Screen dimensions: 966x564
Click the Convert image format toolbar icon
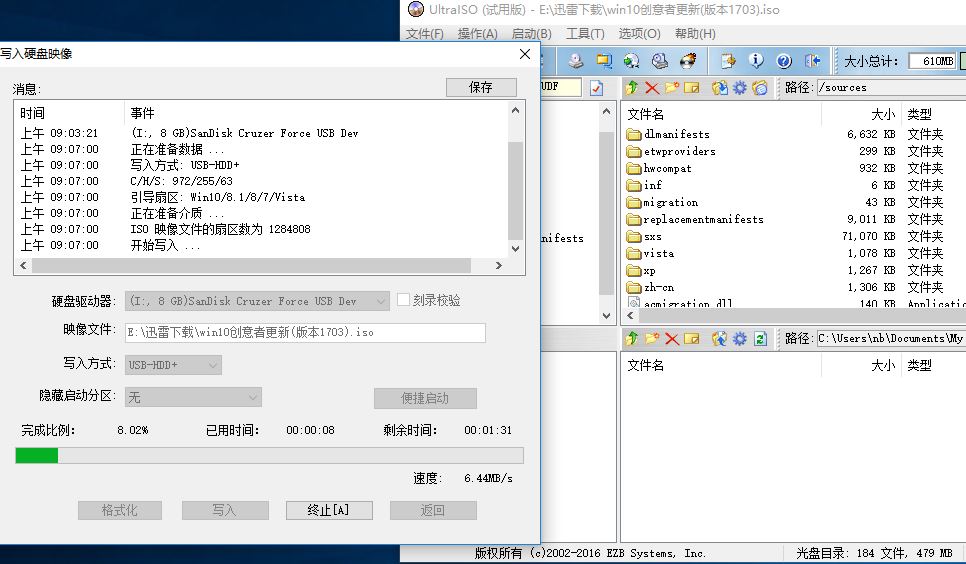631,60
